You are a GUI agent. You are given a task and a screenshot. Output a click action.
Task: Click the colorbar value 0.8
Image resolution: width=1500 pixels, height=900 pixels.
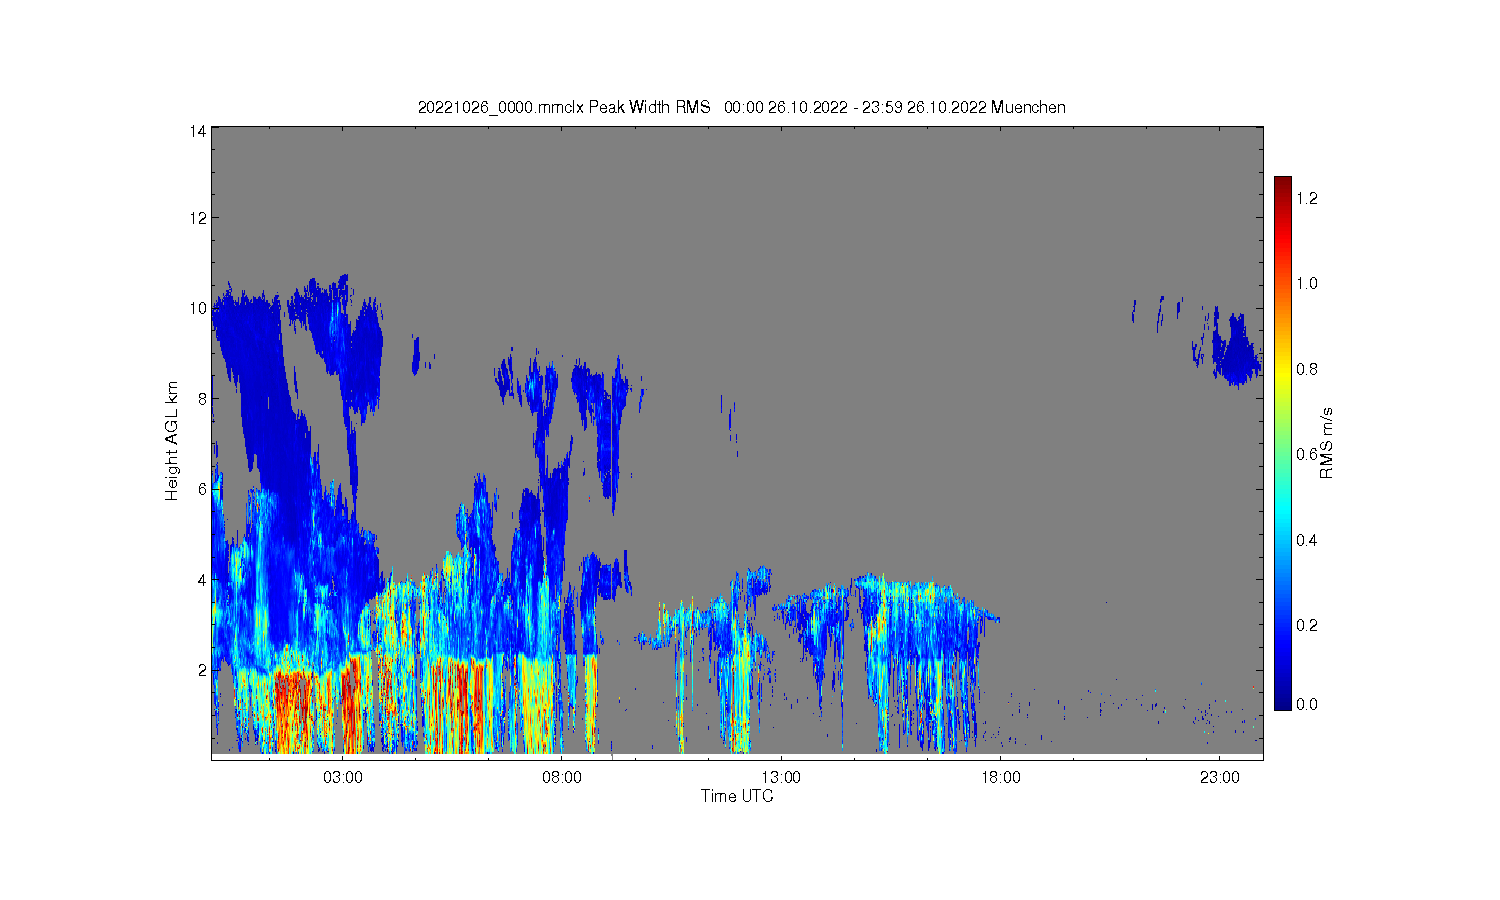coord(1307,369)
